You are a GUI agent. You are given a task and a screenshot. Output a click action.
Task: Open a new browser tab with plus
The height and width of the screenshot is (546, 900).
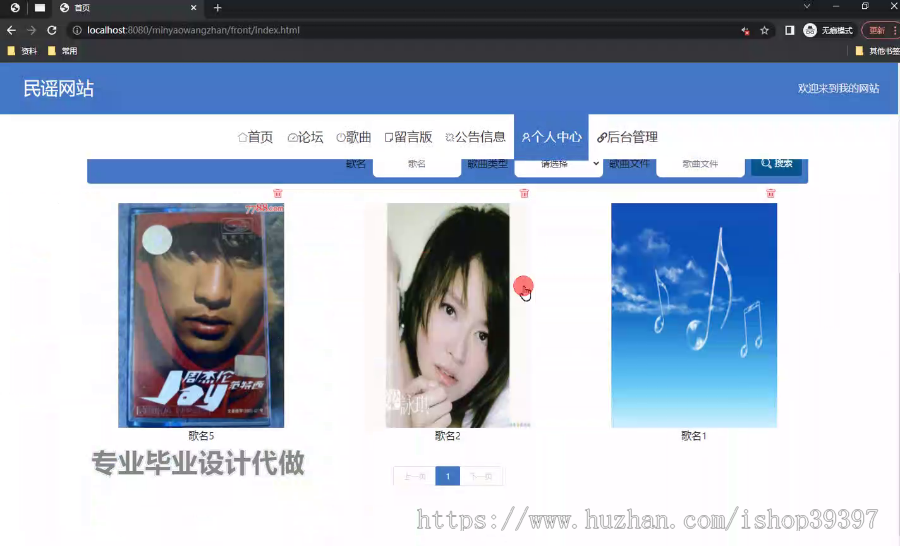218,8
